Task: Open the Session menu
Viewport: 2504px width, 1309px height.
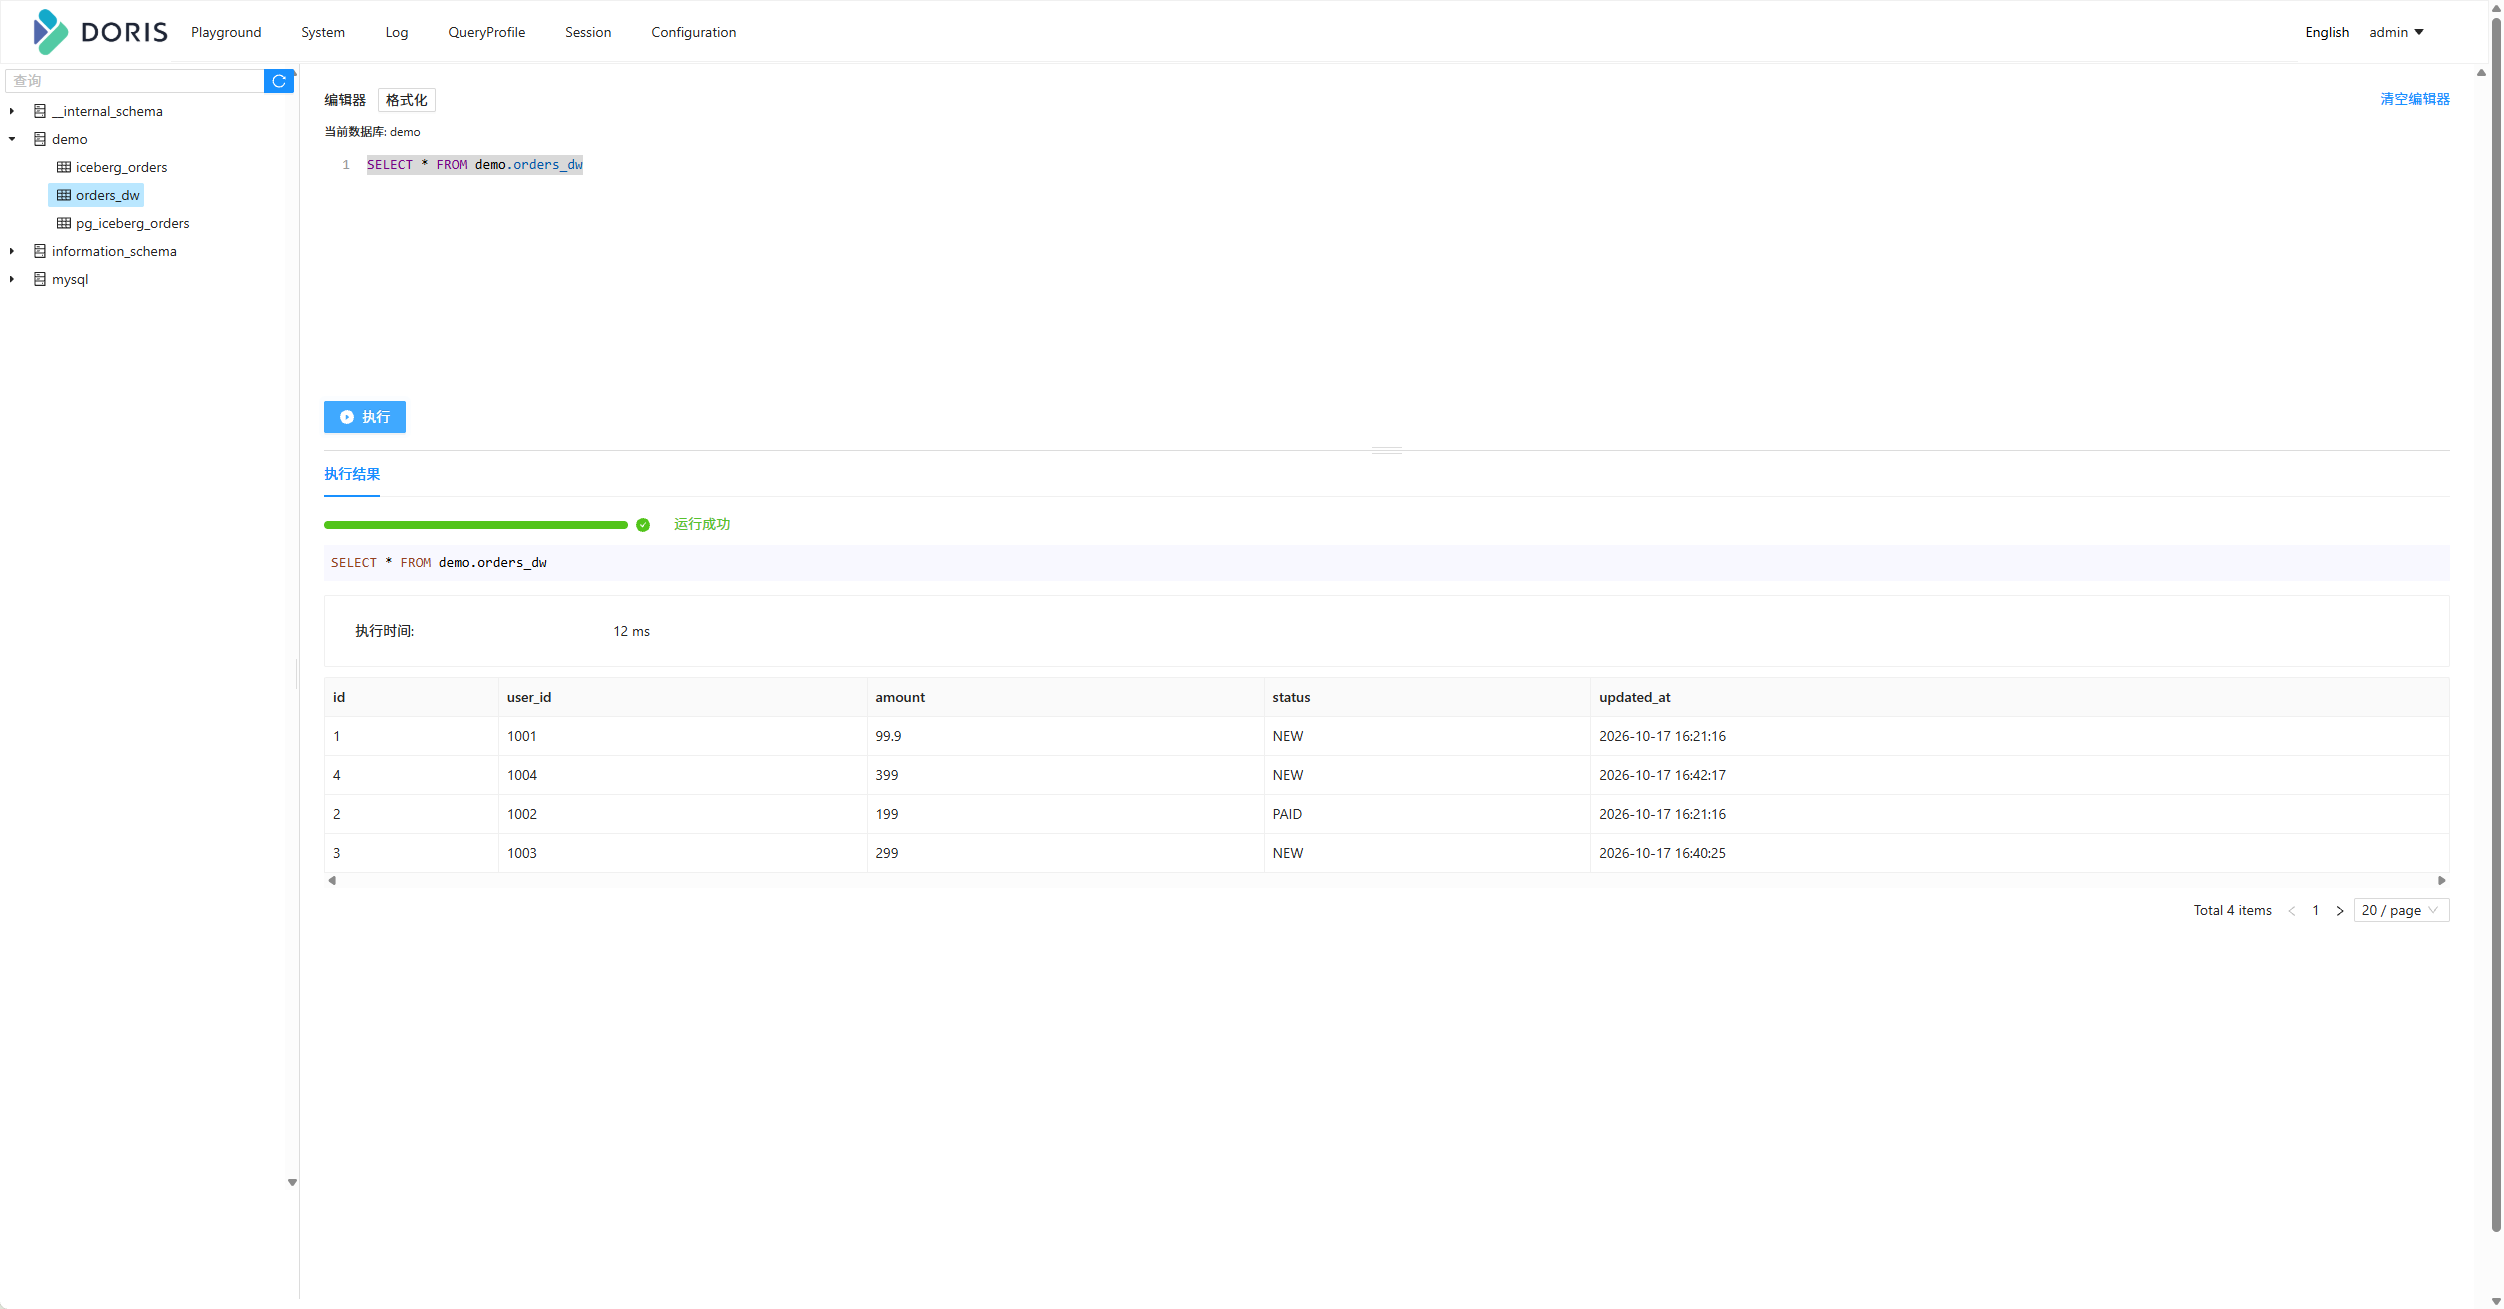Action: tap(588, 32)
